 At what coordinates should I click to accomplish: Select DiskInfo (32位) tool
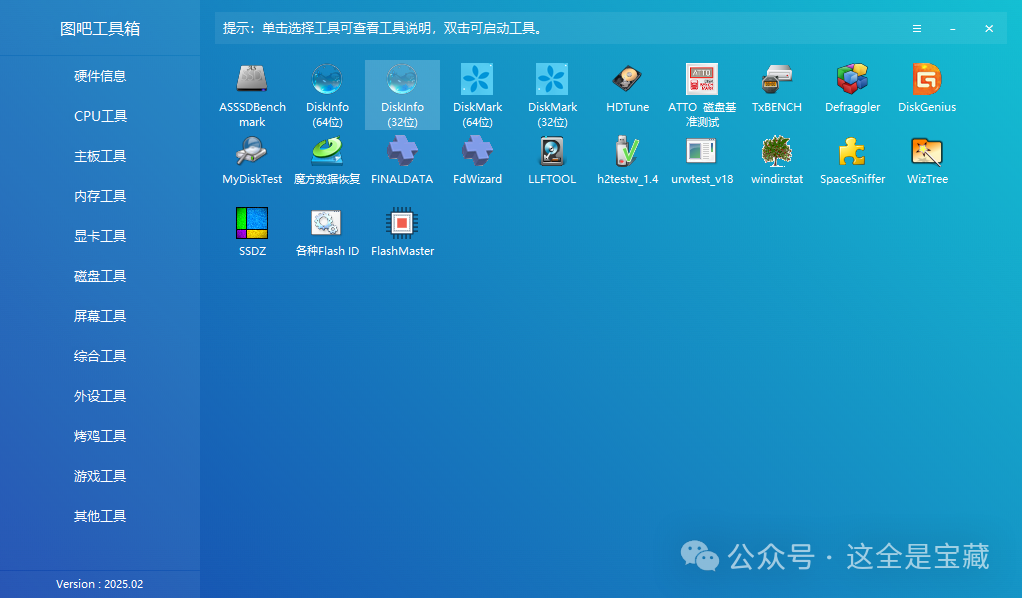point(402,95)
